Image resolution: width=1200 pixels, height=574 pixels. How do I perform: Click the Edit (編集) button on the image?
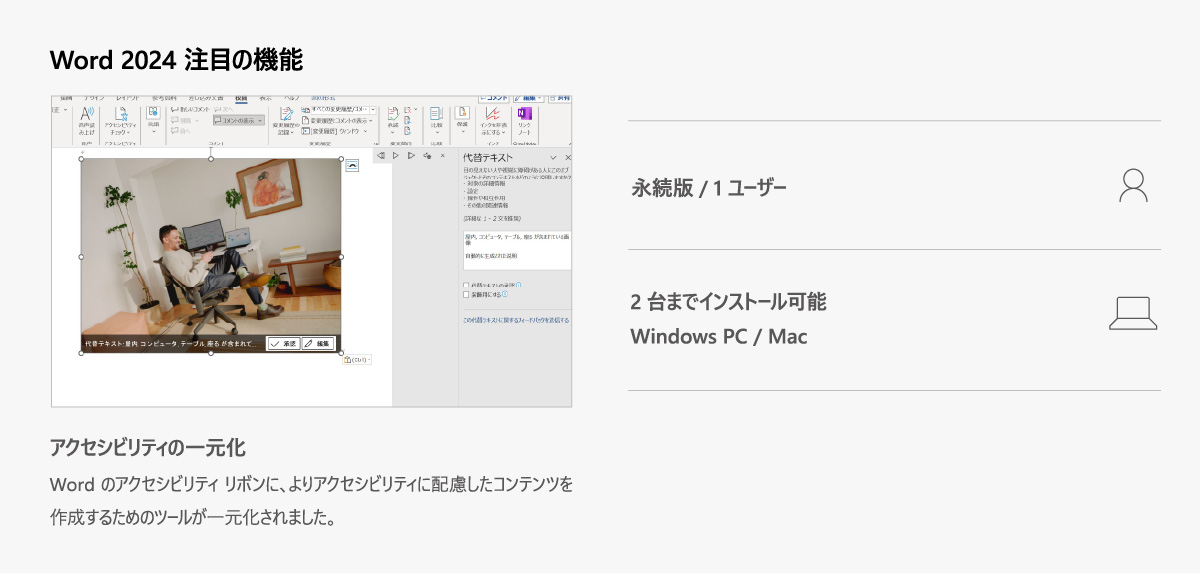pyautogui.click(x=318, y=343)
